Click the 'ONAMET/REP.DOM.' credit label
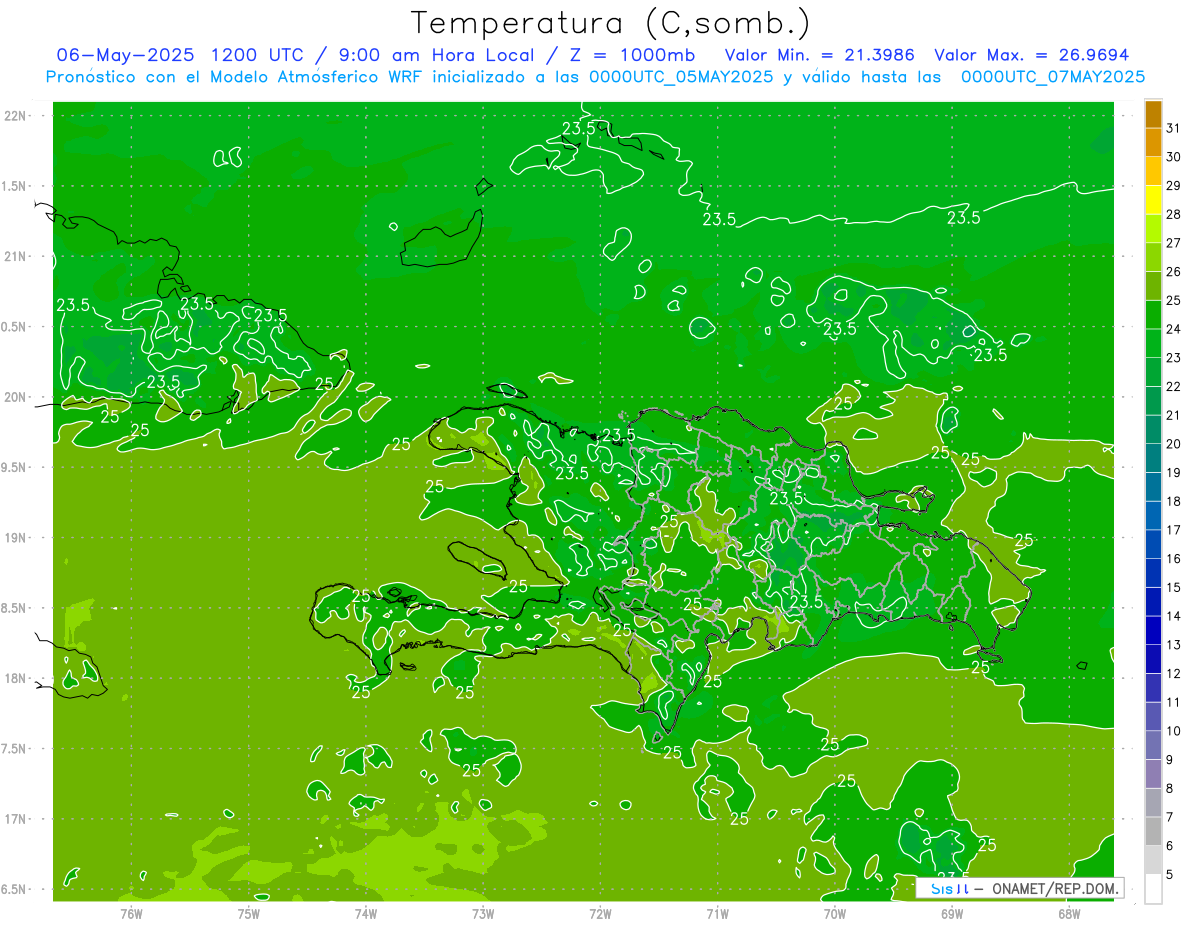This screenshot has height=927, width=1200. 1054,888
